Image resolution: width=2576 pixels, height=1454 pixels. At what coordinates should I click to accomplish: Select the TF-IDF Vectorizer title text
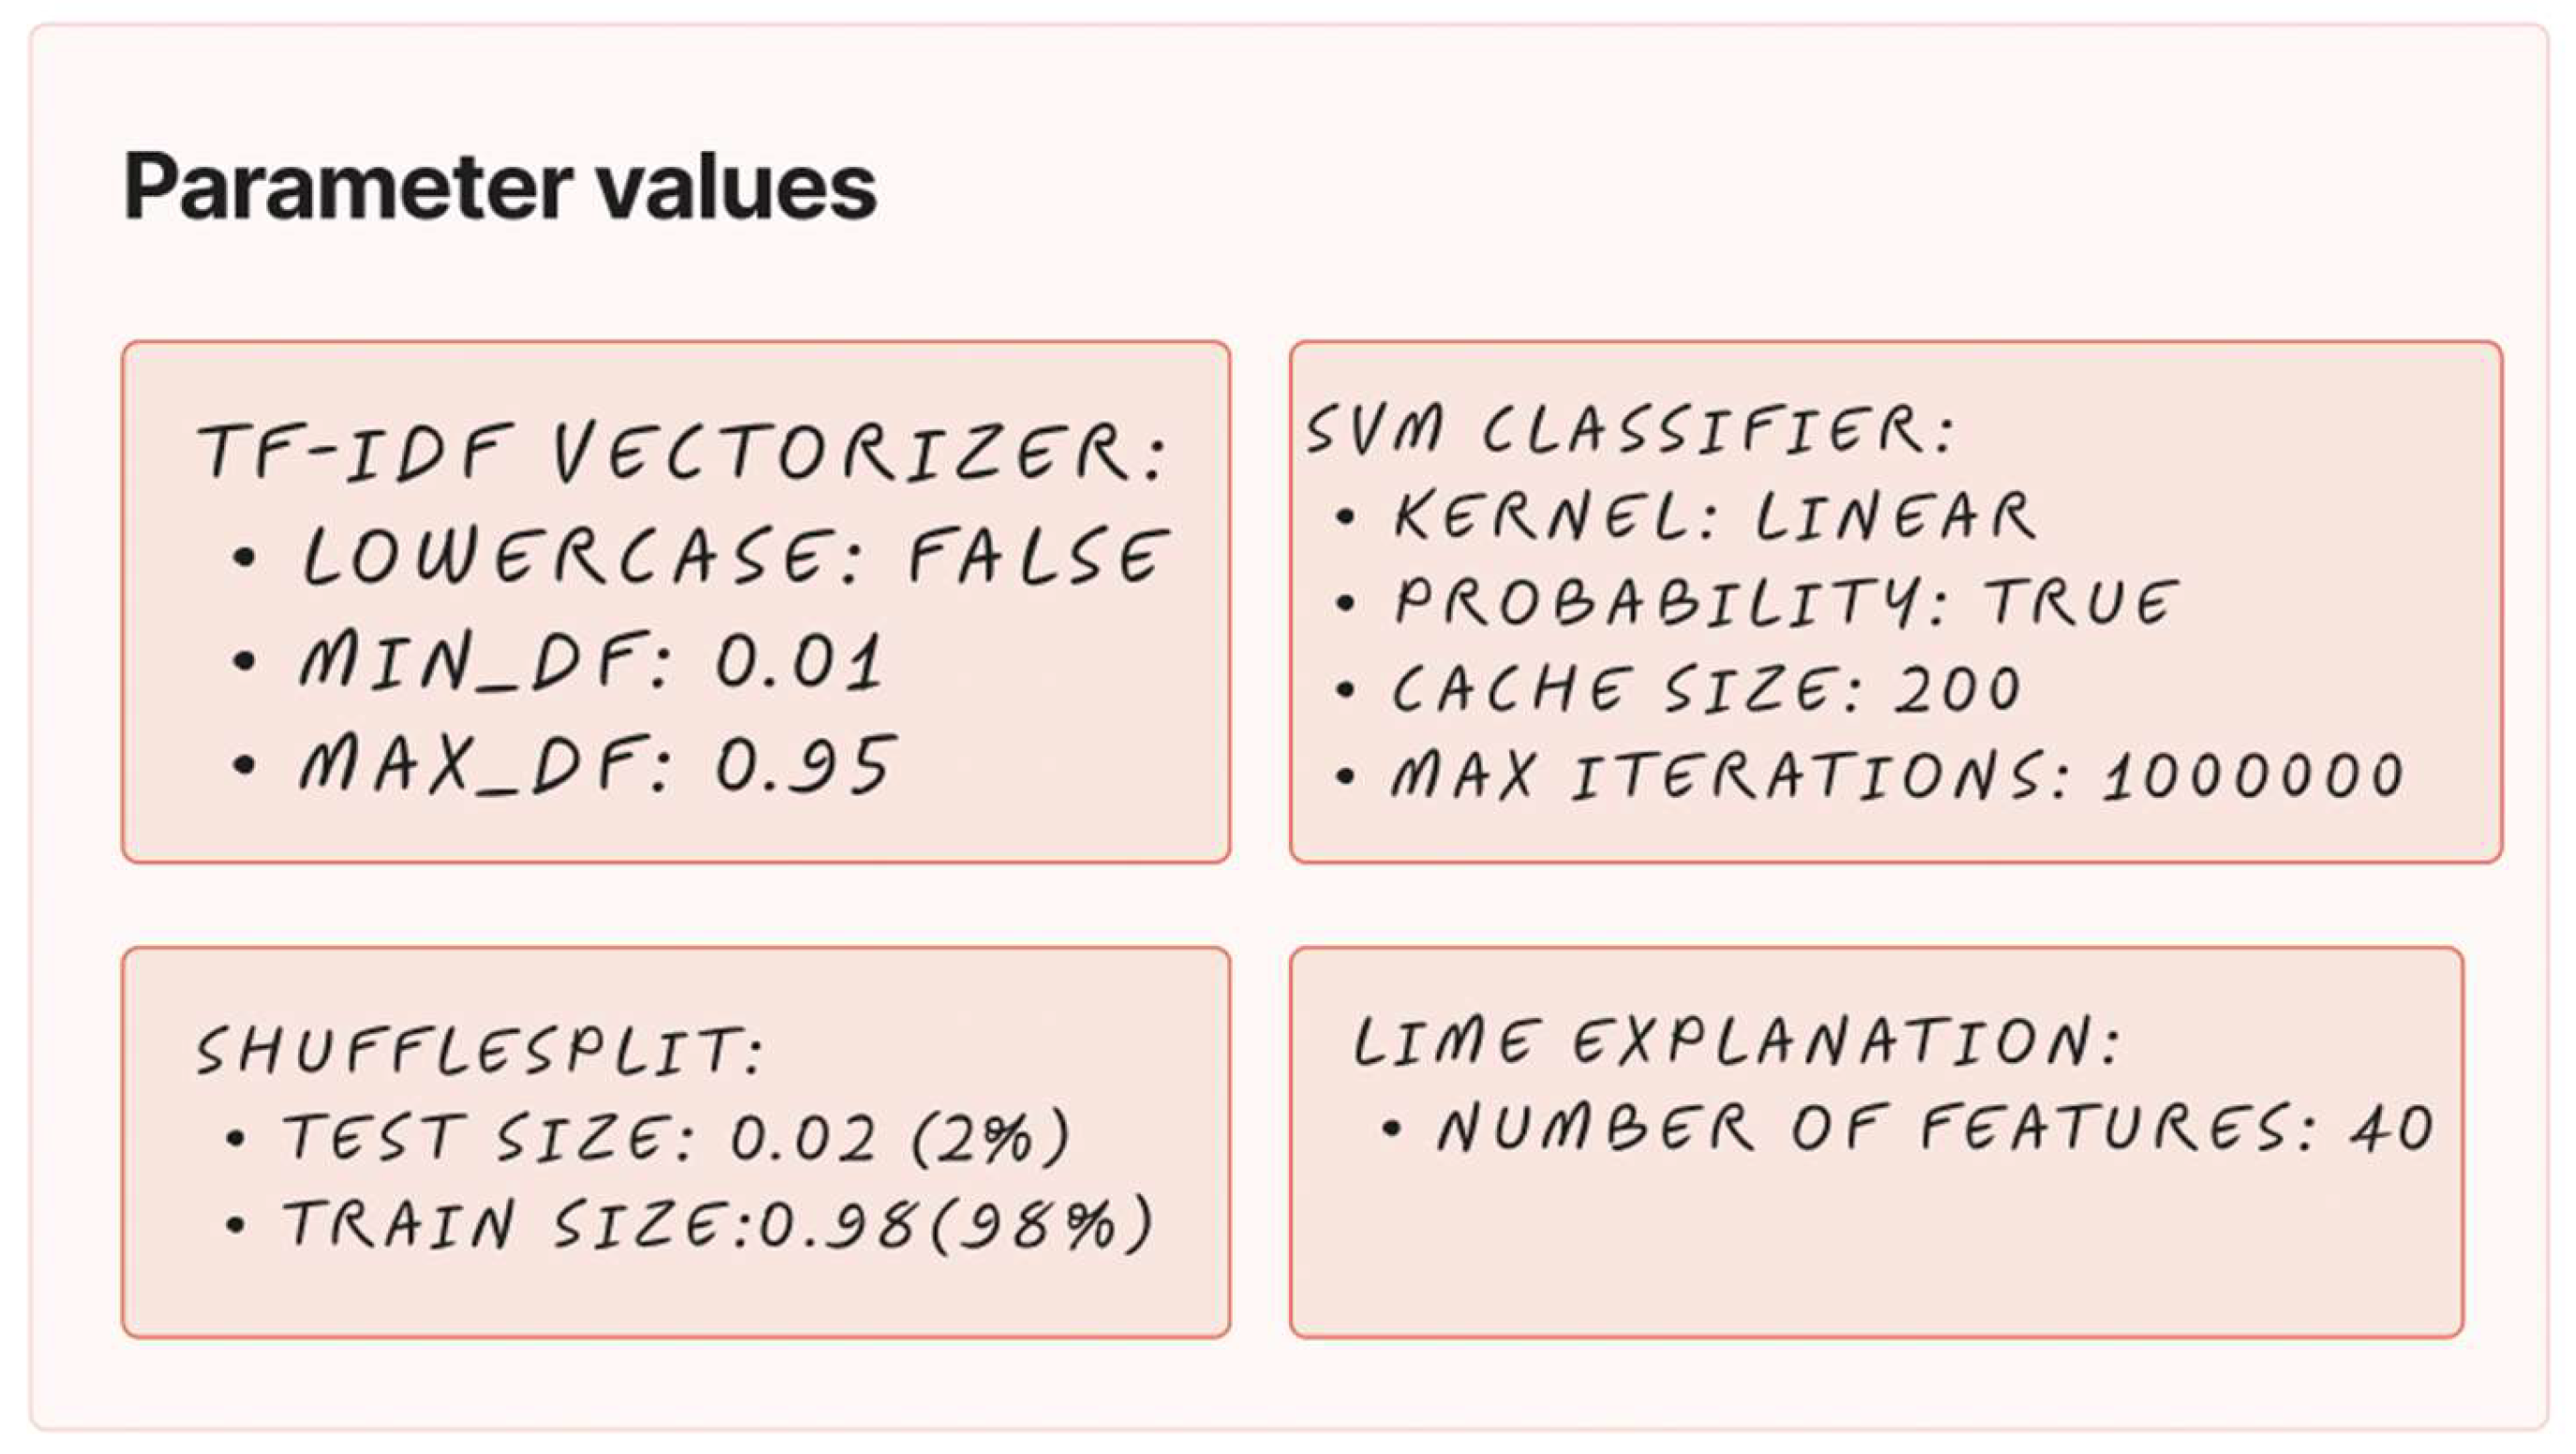click(682, 453)
